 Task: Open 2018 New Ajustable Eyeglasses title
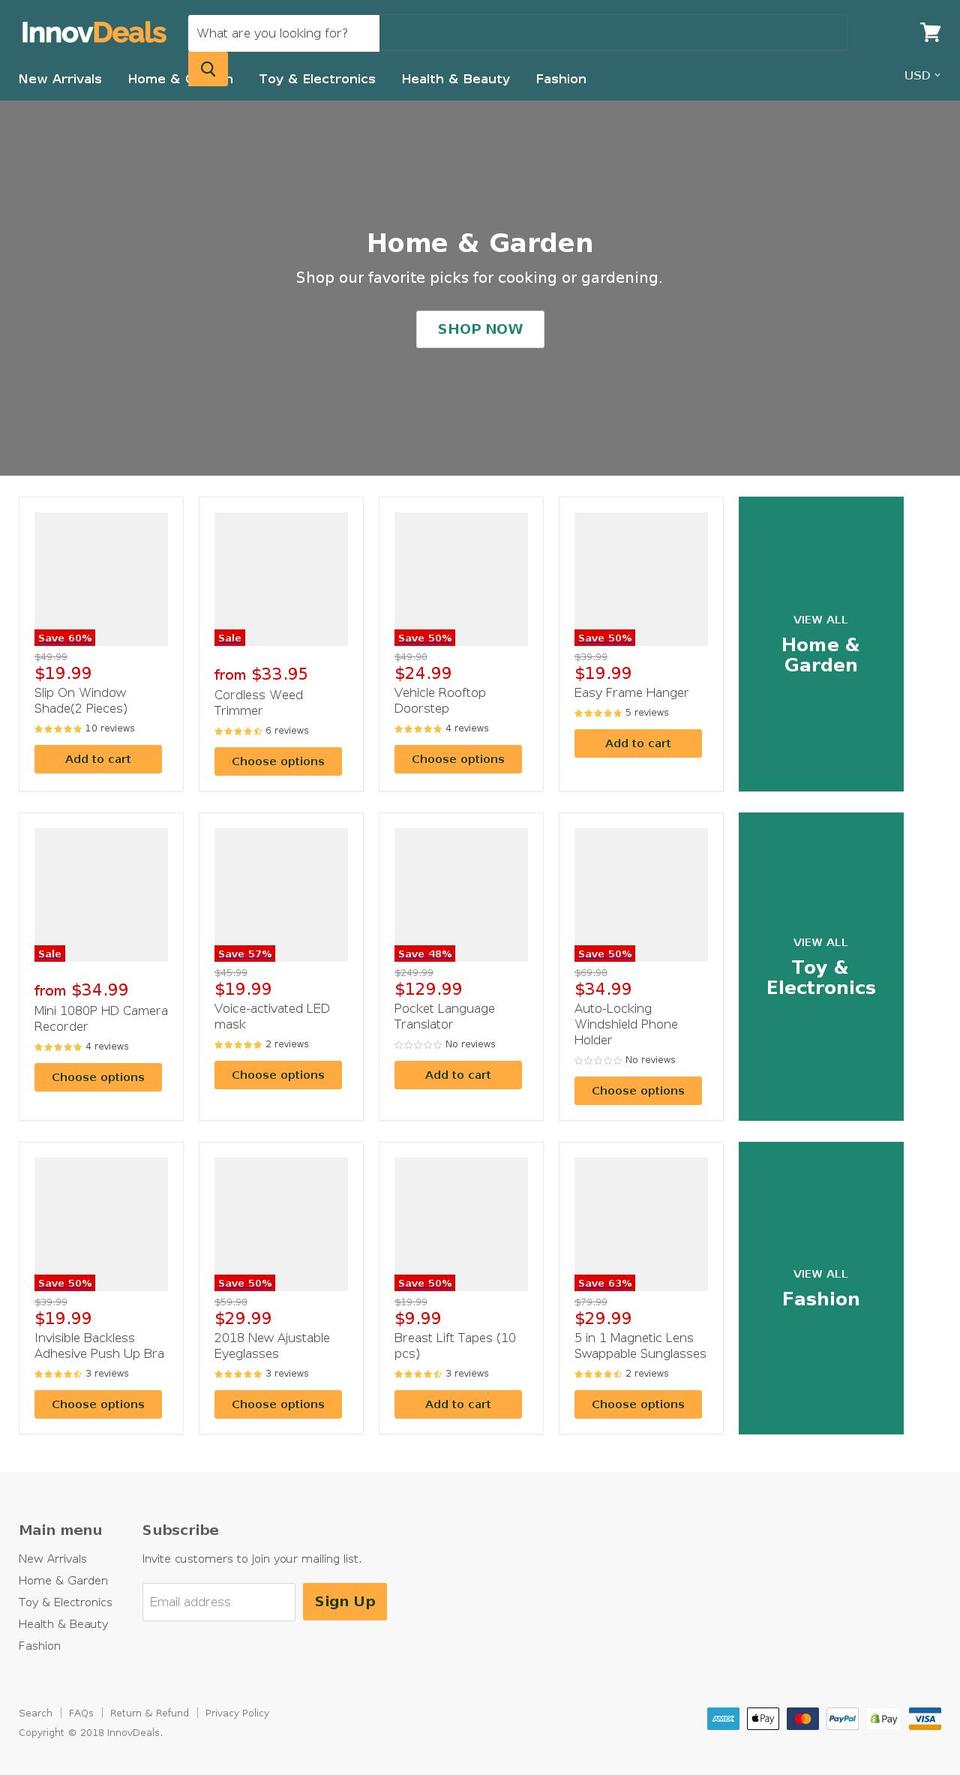(x=272, y=1346)
